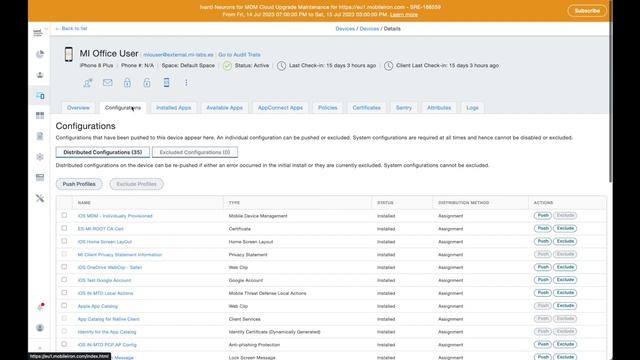Tick the iOS Test Google Account checkbox
The image size is (640, 360).
(64, 280)
